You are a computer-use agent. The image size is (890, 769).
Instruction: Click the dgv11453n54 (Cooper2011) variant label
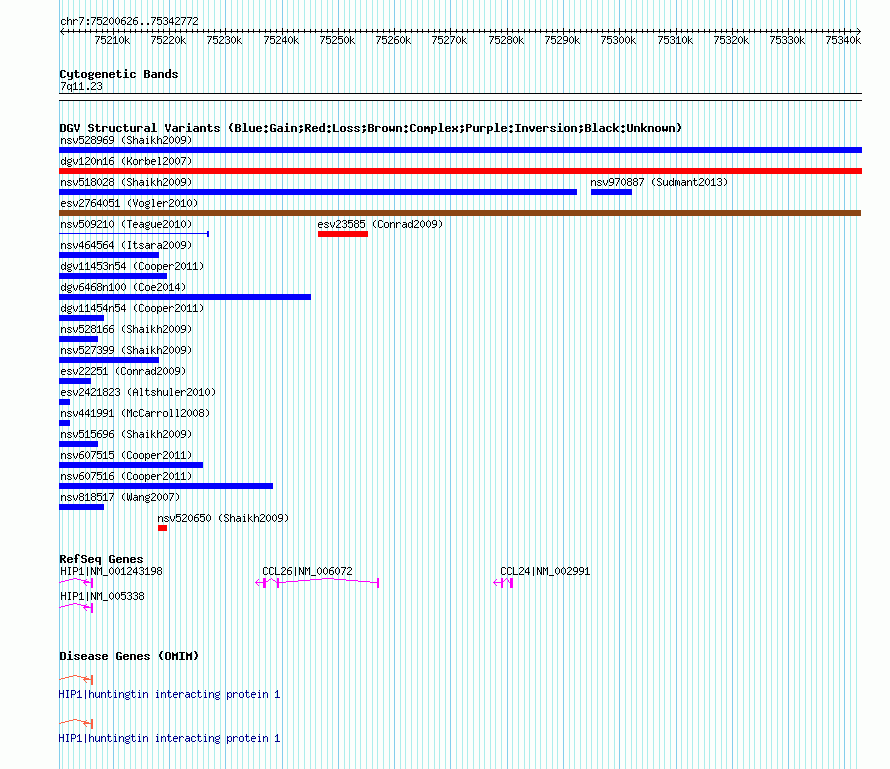point(132,266)
